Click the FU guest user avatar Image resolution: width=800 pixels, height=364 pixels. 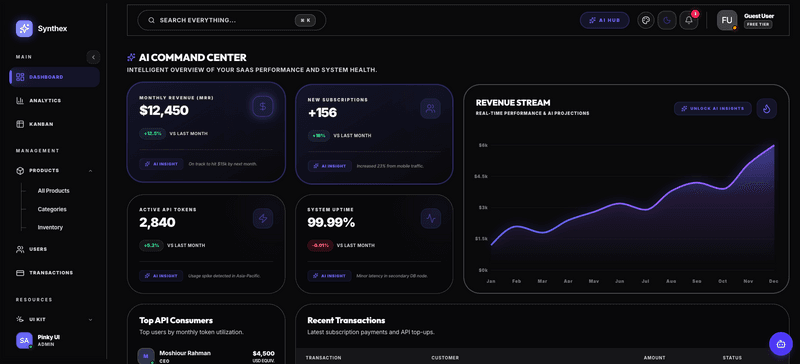coord(727,20)
